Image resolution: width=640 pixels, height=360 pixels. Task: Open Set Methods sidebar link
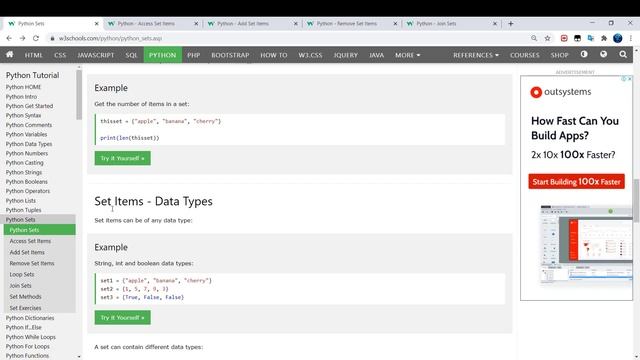click(x=26, y=297)
